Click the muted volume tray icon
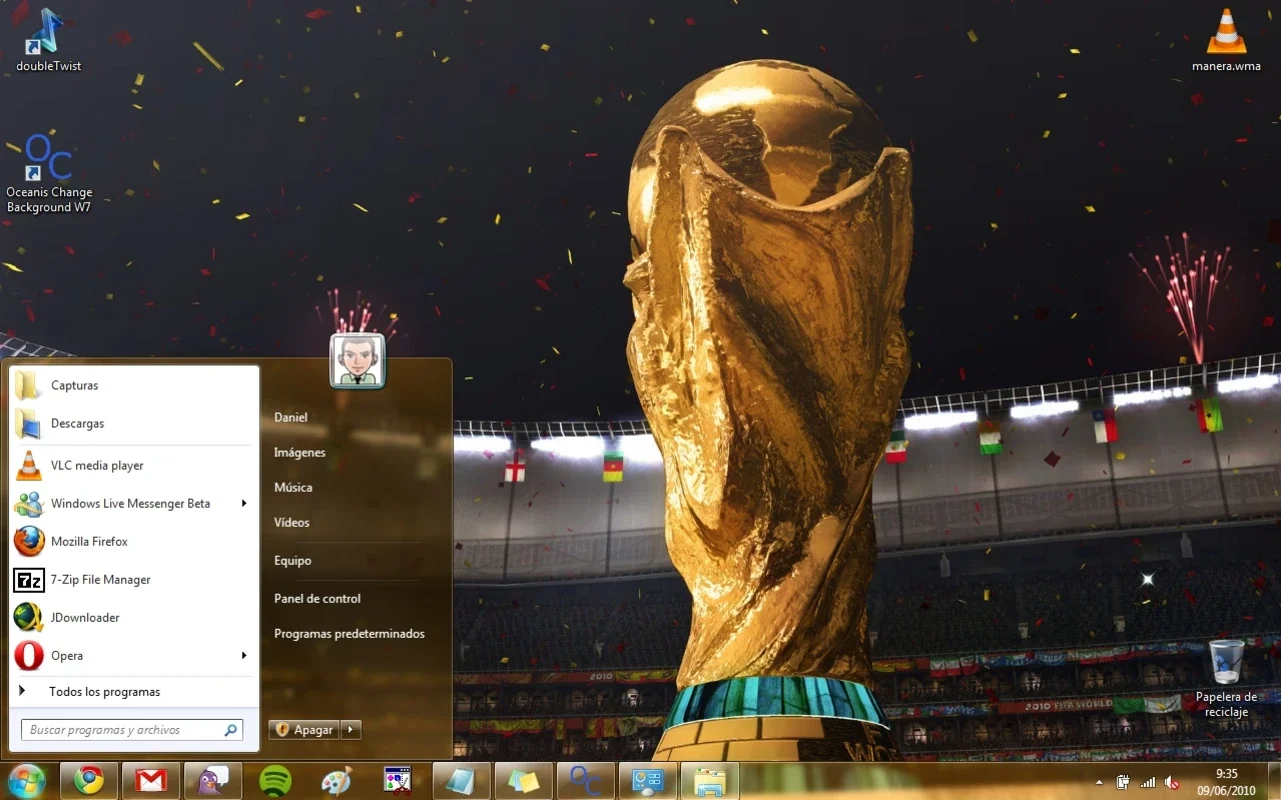This screenshot has width=1281, height=800. (x=1171, y=782)
